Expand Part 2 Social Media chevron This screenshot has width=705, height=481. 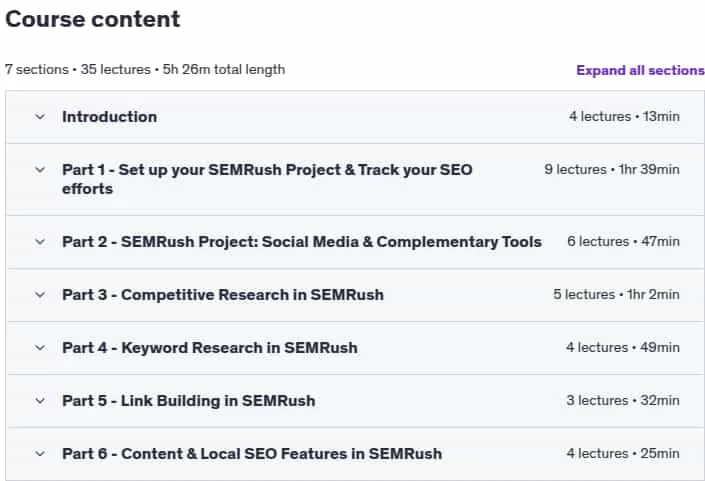coord(40,242)
